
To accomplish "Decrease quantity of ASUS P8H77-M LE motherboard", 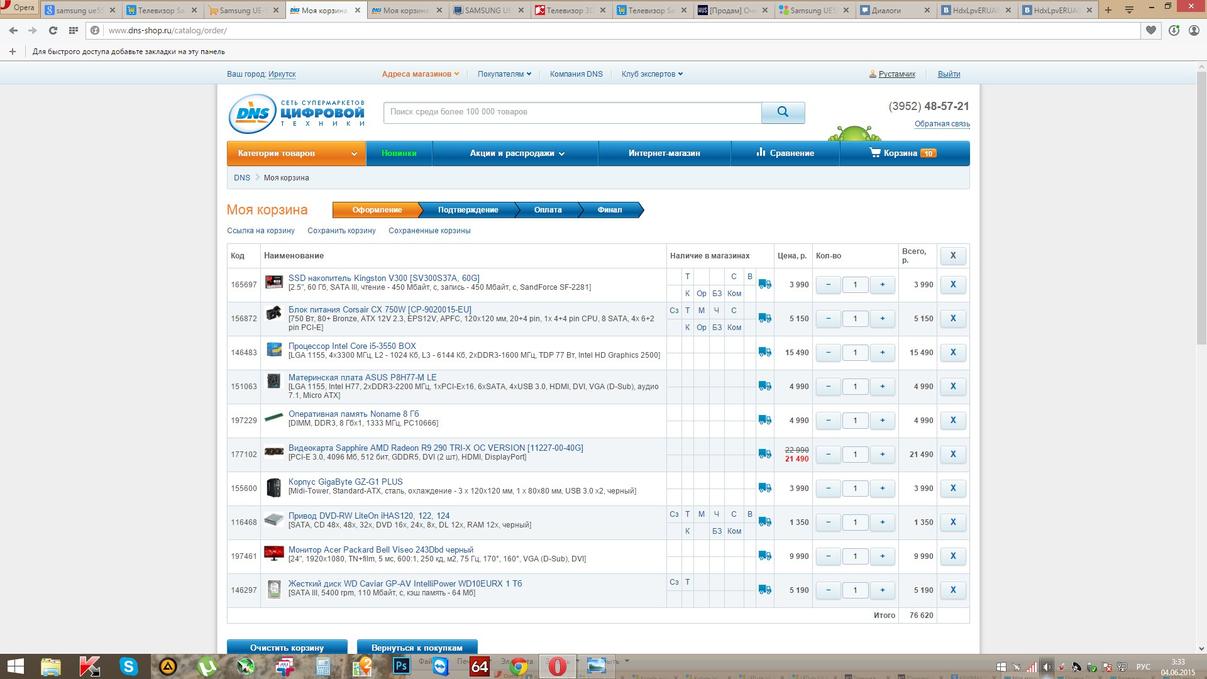I will pos(828,387).
